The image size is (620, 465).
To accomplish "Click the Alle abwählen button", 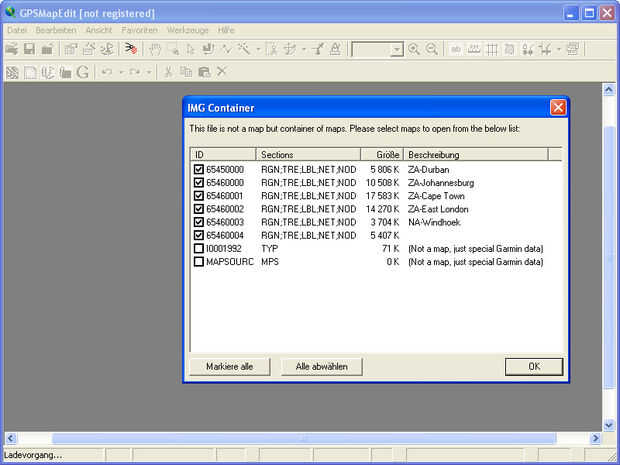I will [321, 367].
